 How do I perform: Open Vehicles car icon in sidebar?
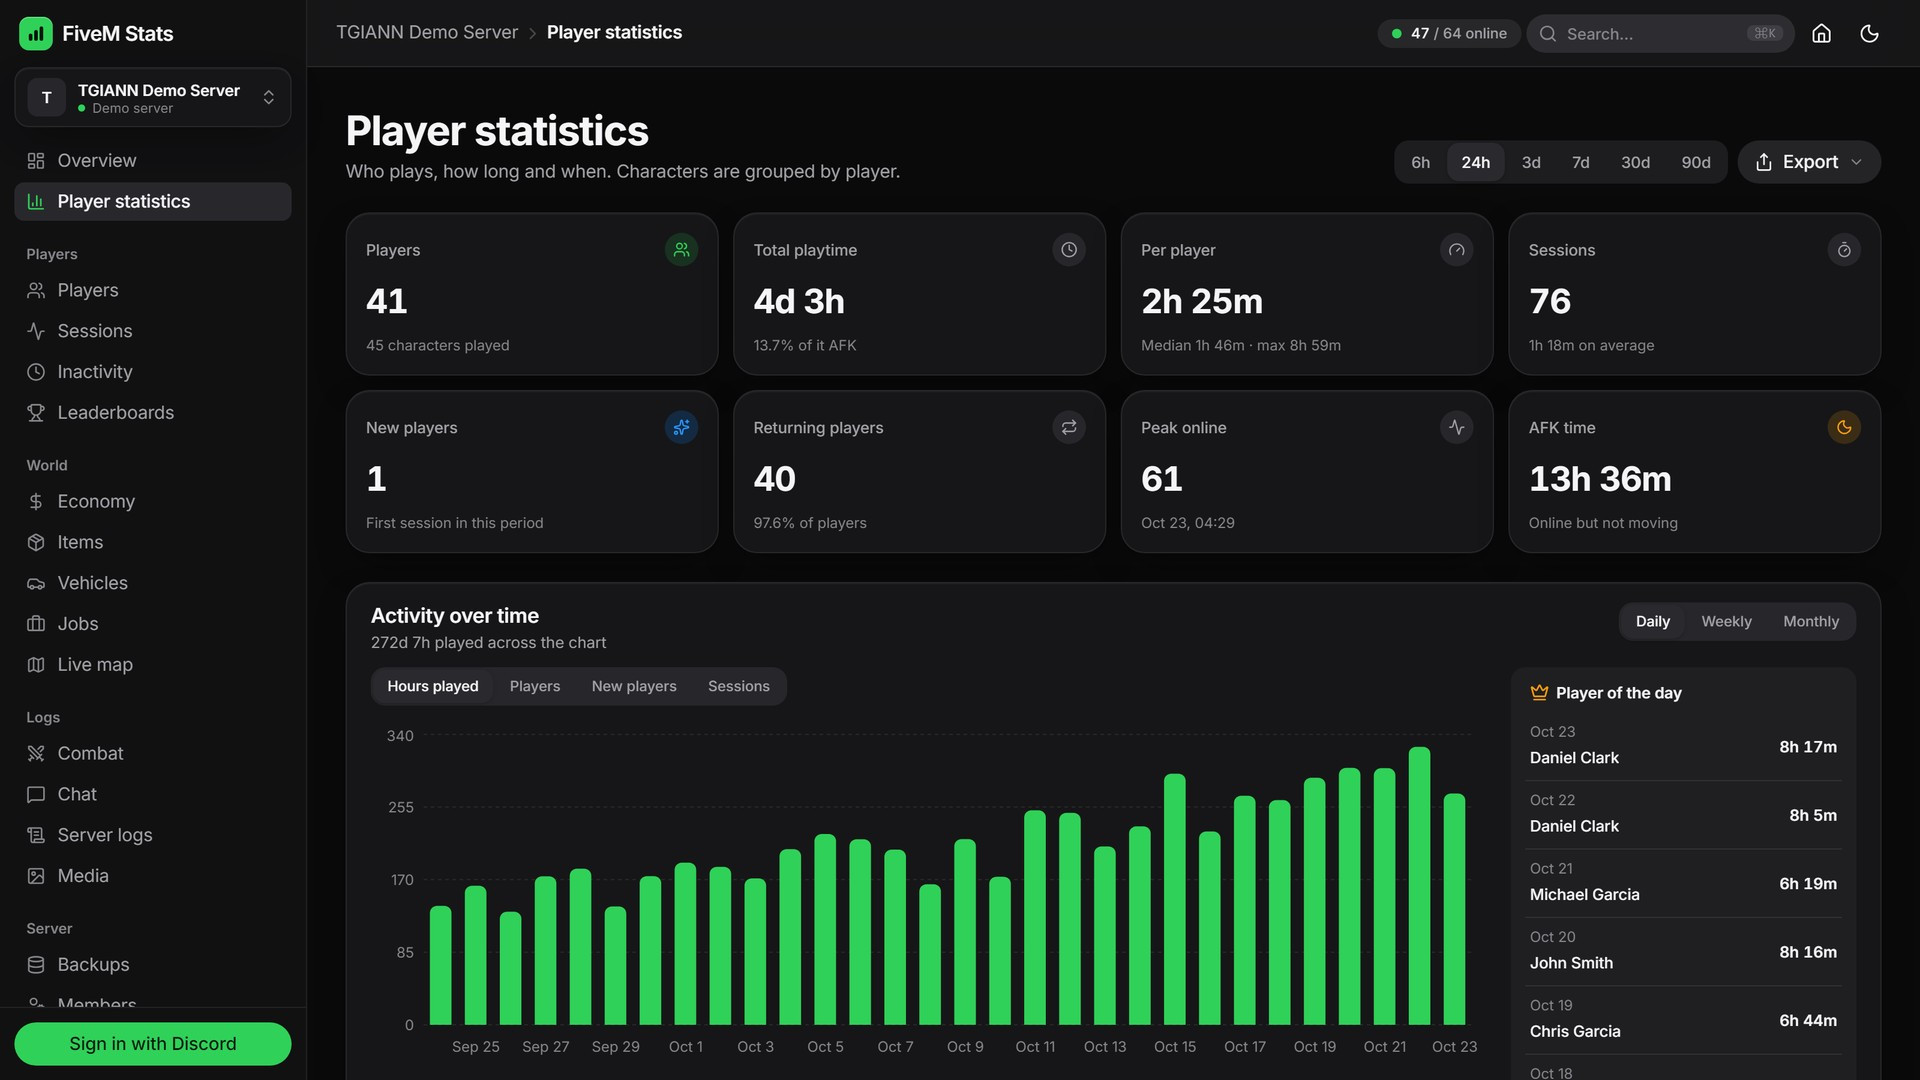click(x=36, y=583)
